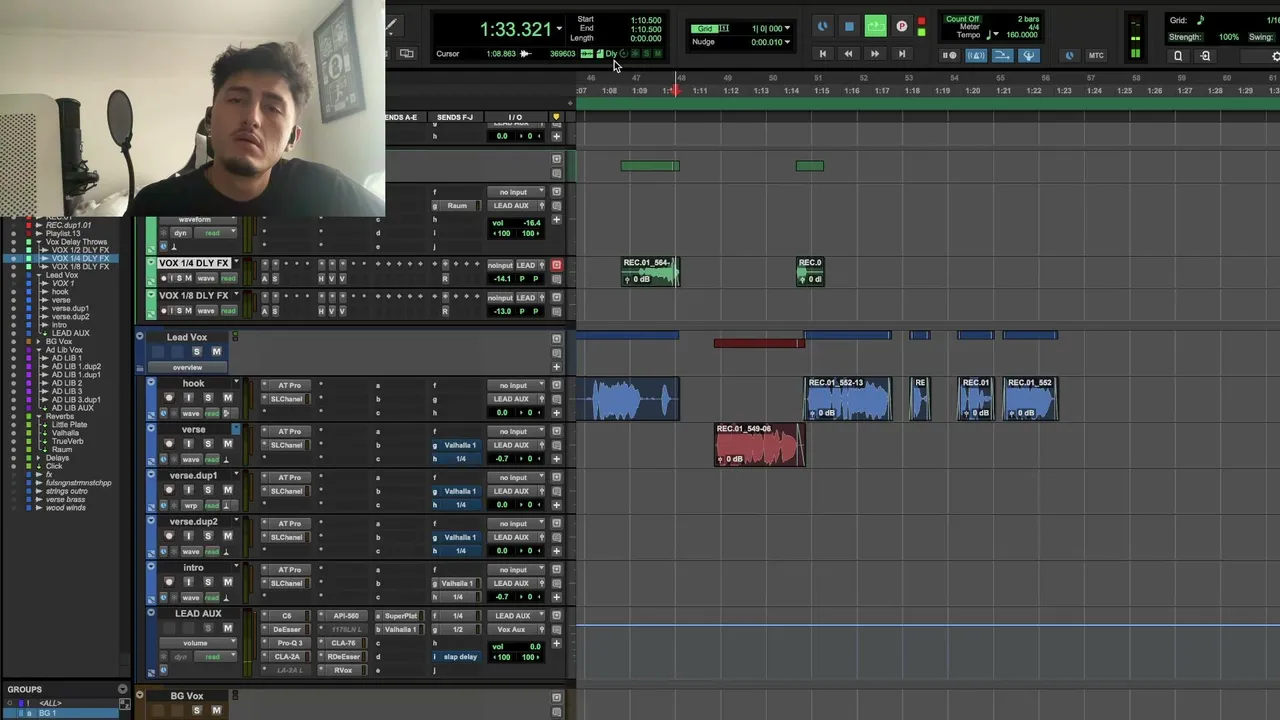The height and width of the screenshot is (720, 1280).
Task: Select strings outro in track list
Action: [67, 491]
